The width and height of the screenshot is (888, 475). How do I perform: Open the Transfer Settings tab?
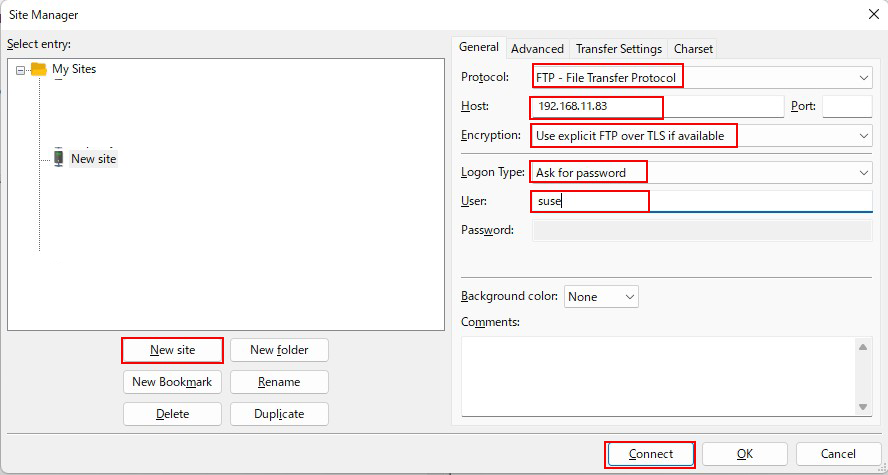pos(618,49)
